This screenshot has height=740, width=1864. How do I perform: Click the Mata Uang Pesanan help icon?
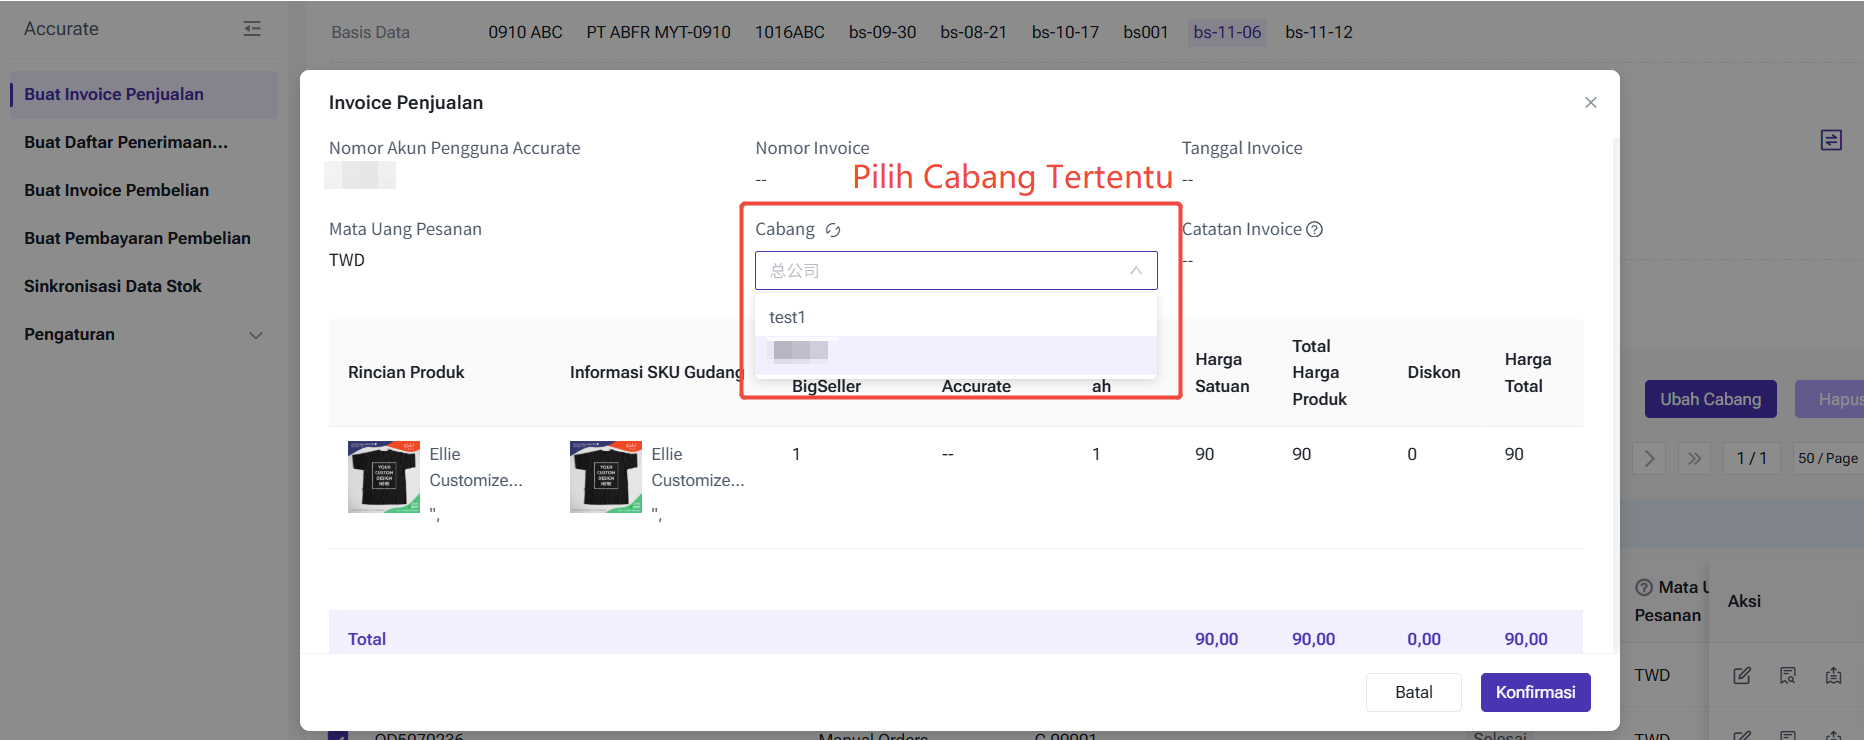click(1643, 587)
